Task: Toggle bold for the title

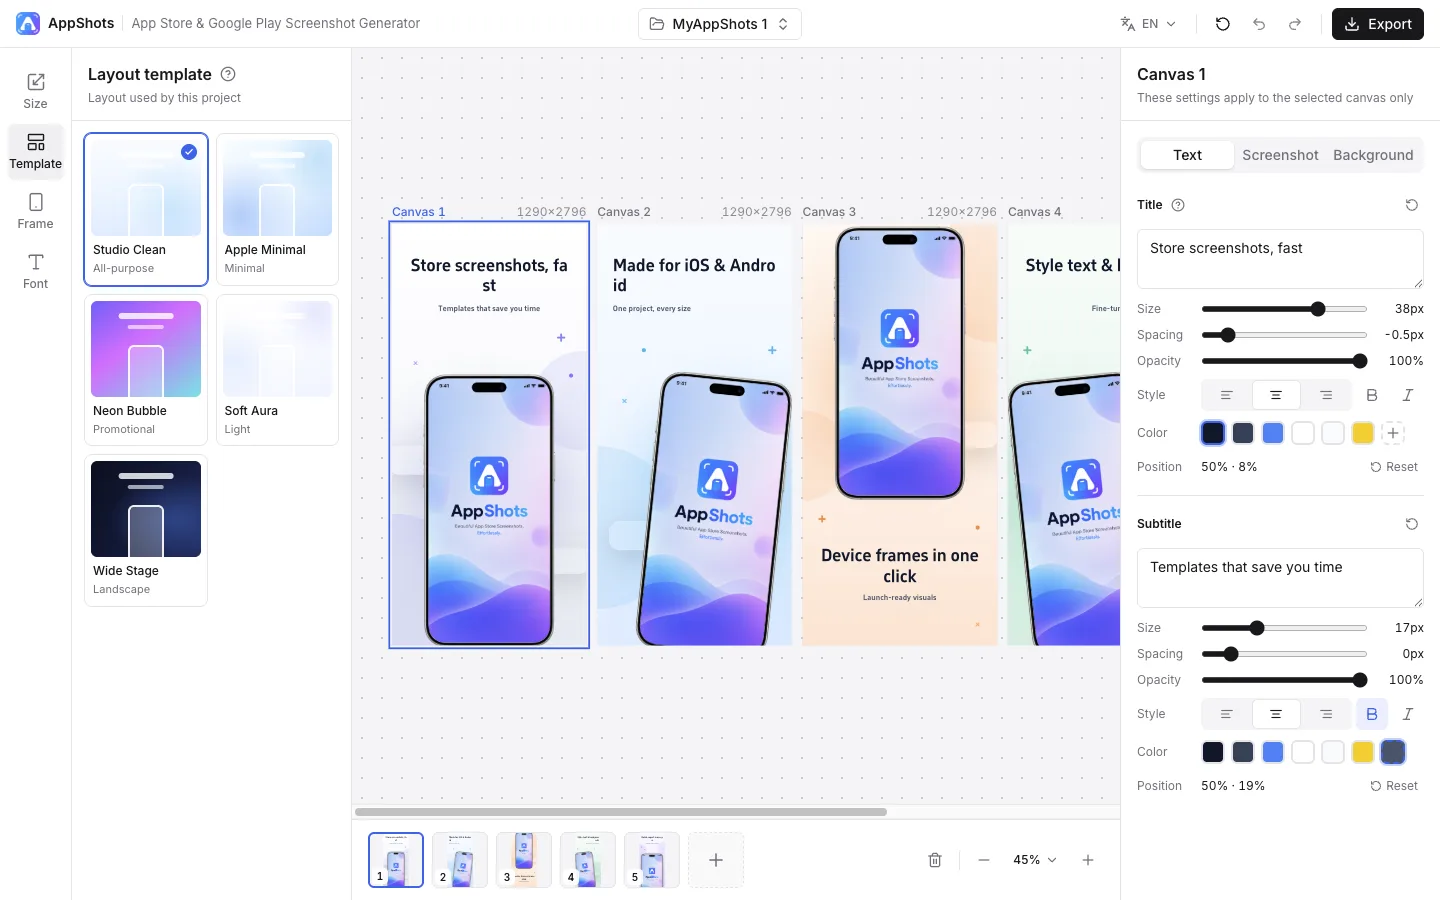Action: click(1372, 395)
